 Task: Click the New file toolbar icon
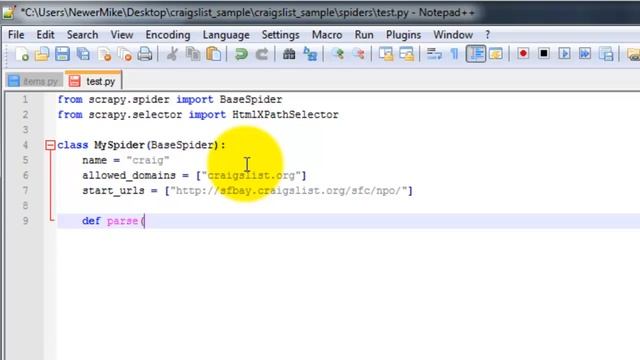pos(22,54)
